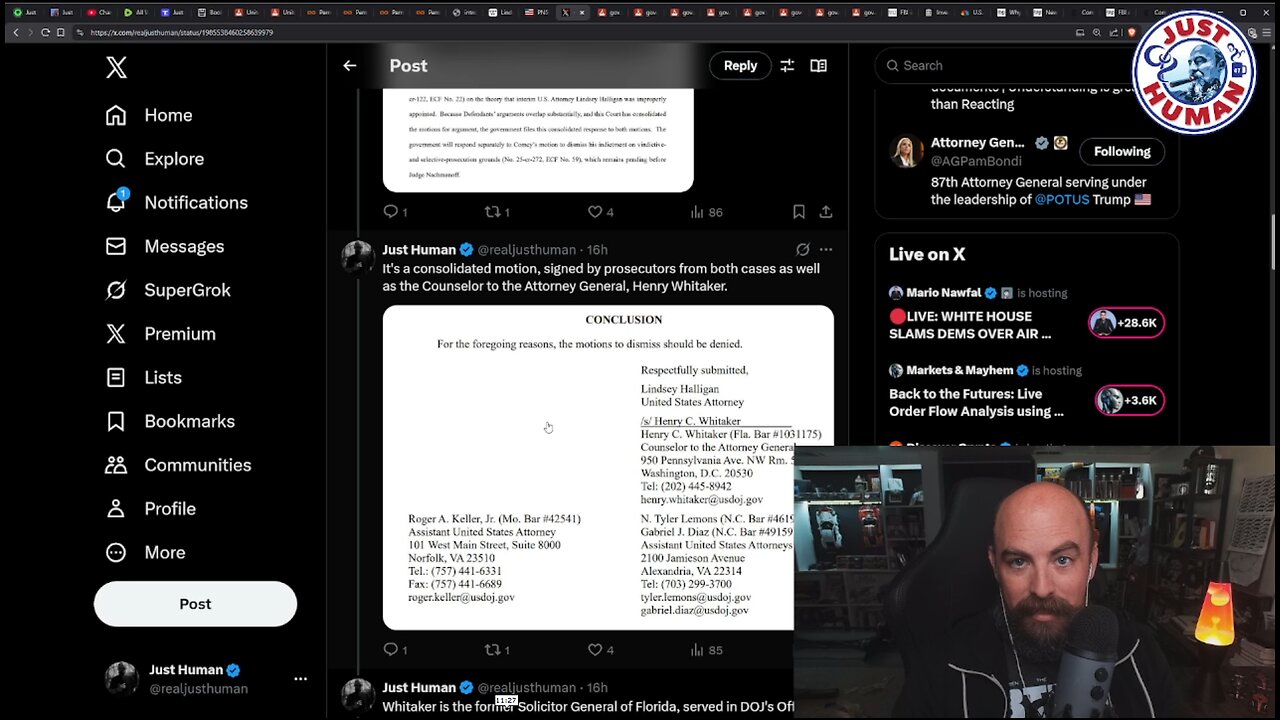
Task: Click Notifications bell icon with badge
Action: (116, 201)
